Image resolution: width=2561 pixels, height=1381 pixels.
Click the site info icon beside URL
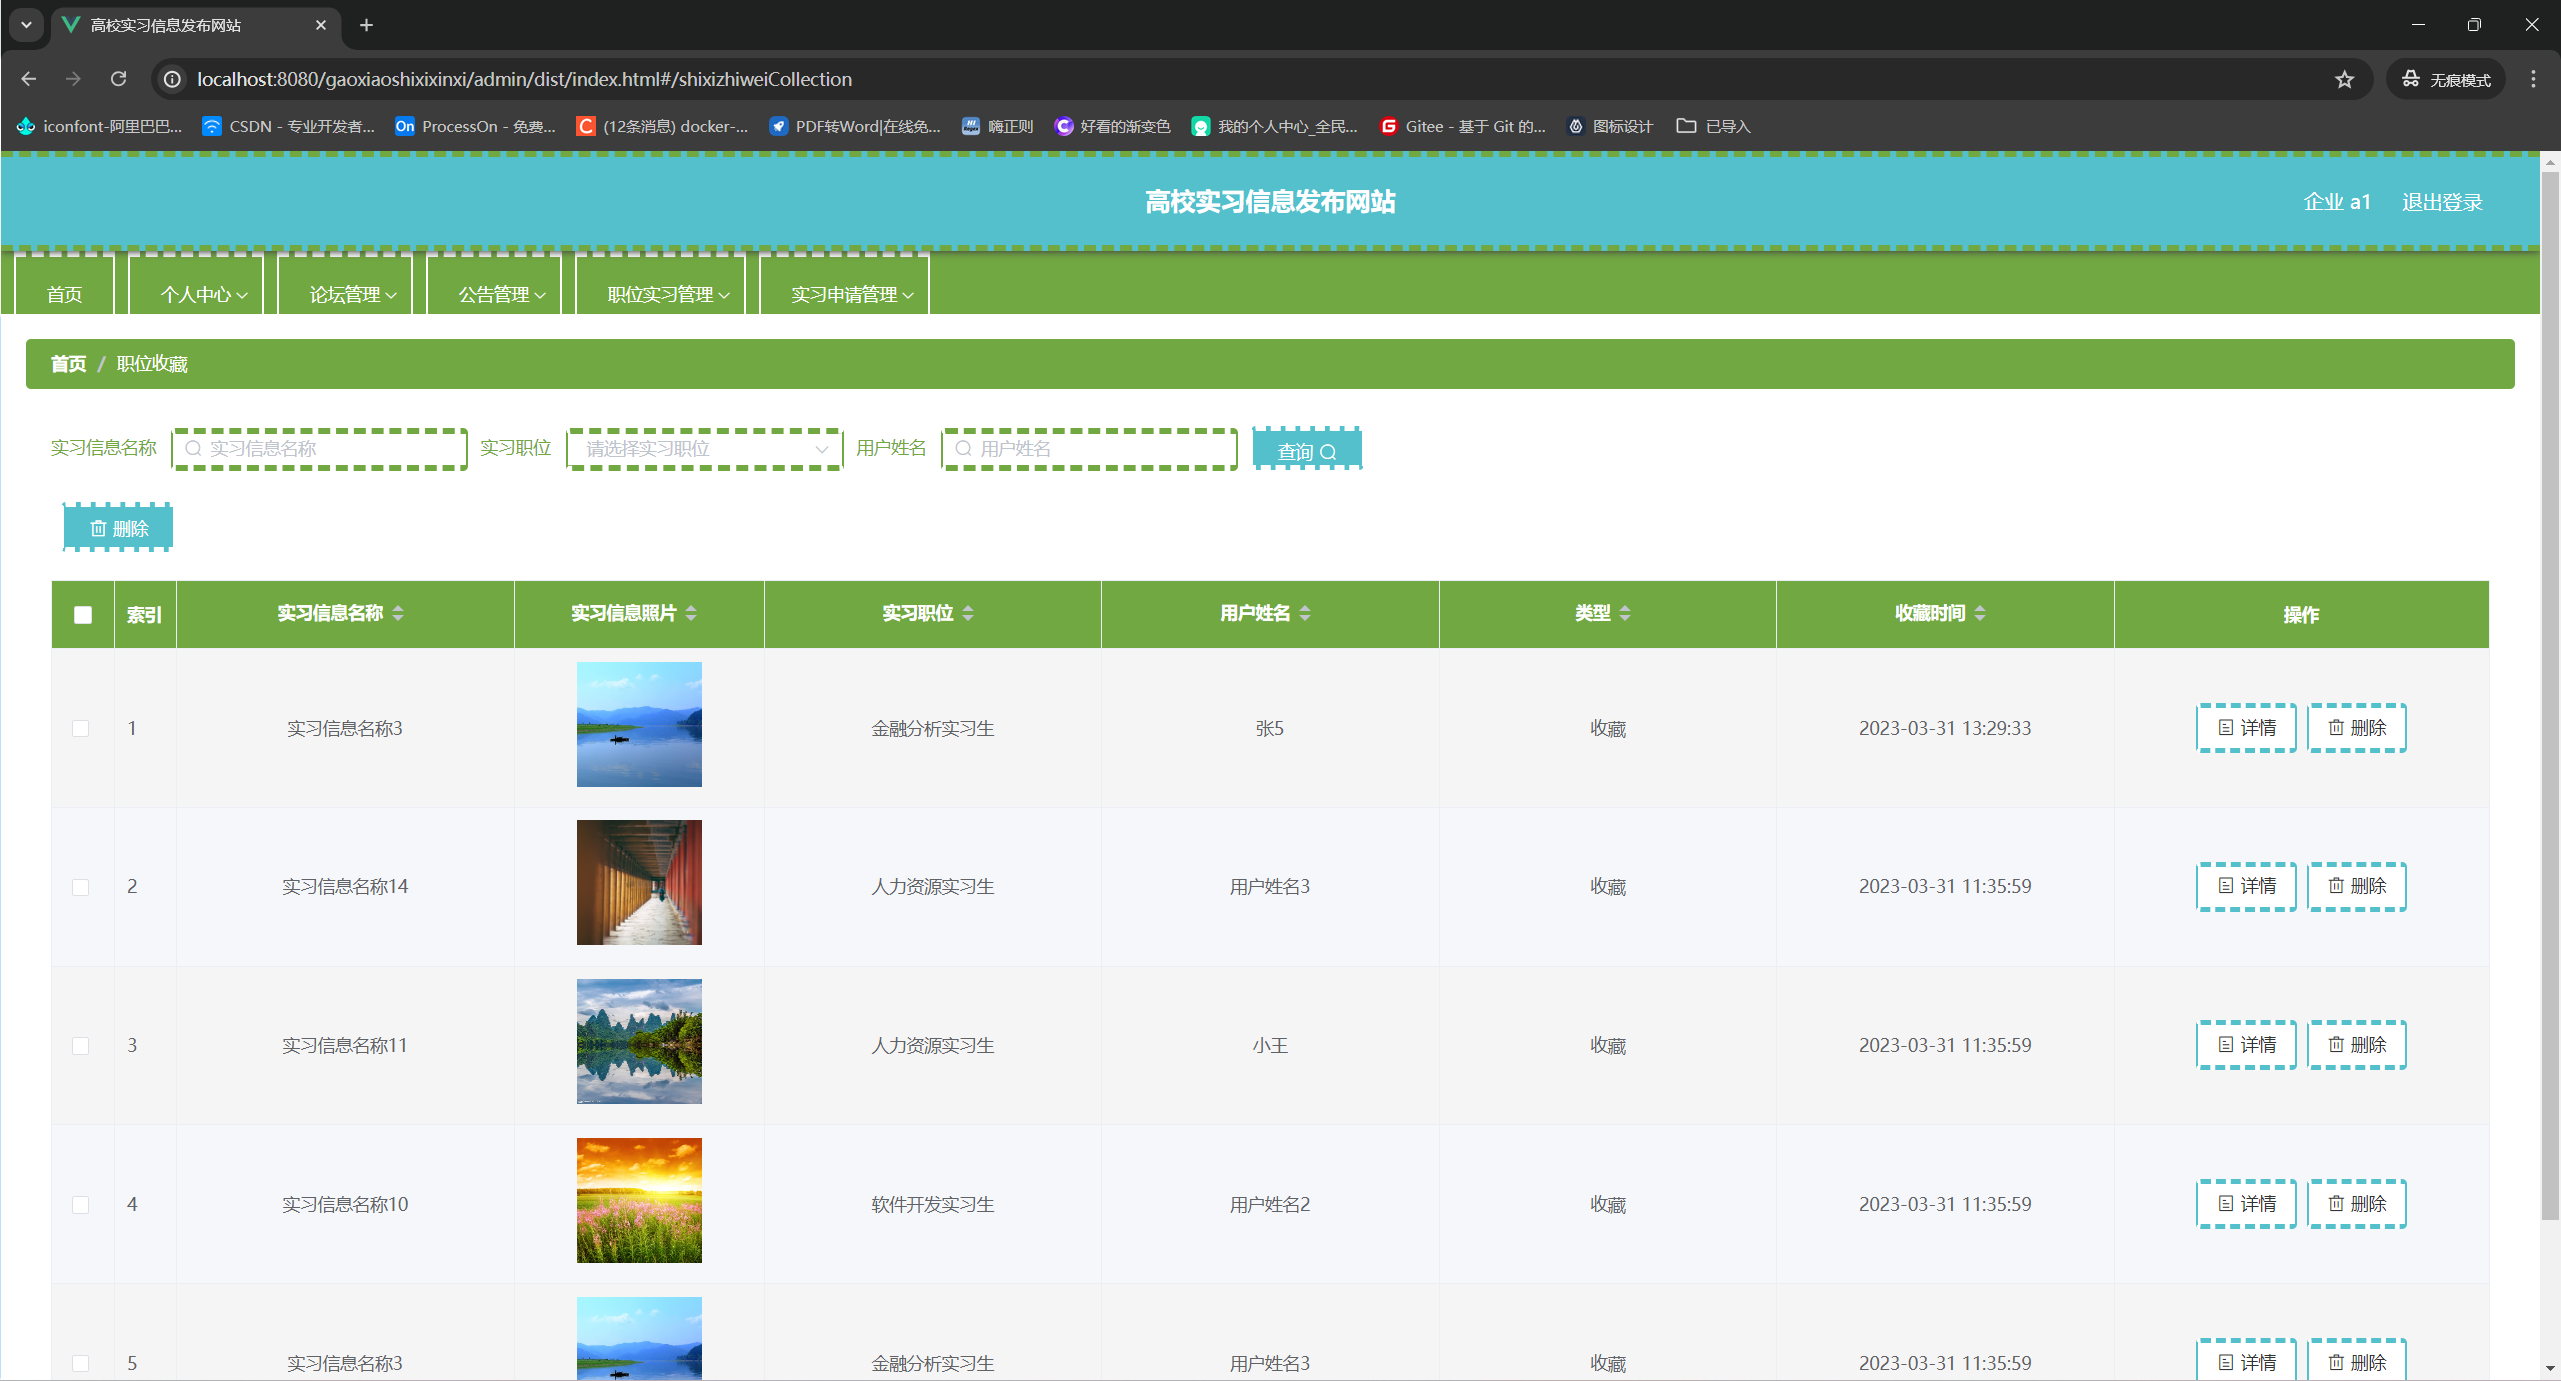pos(173,79)
